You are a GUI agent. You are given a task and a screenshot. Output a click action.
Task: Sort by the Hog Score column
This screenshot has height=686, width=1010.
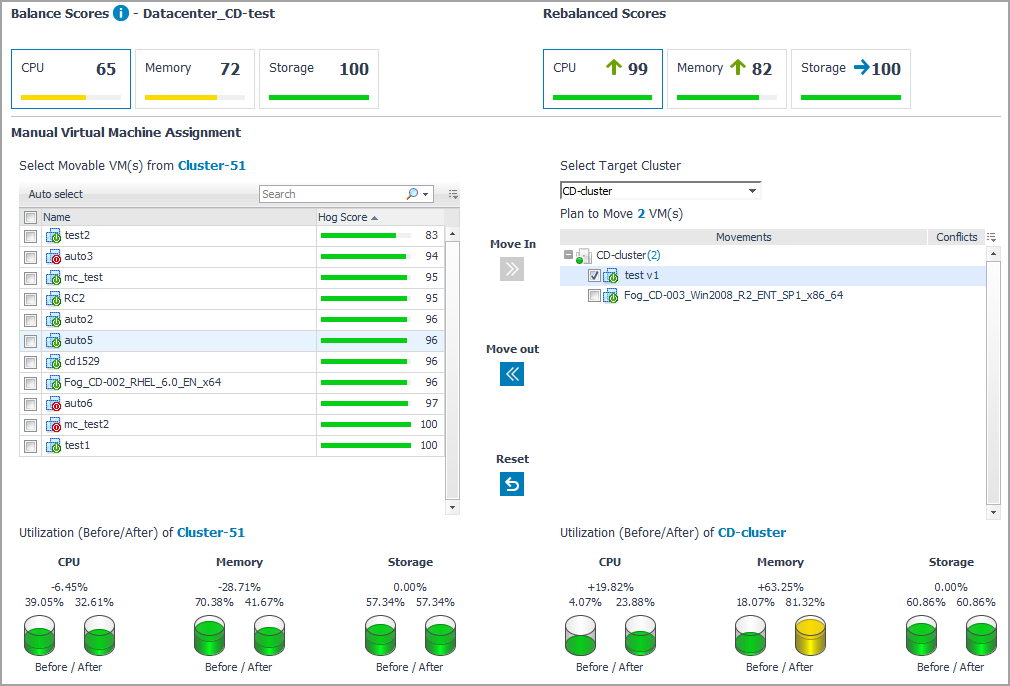click(x=347, y=217)
